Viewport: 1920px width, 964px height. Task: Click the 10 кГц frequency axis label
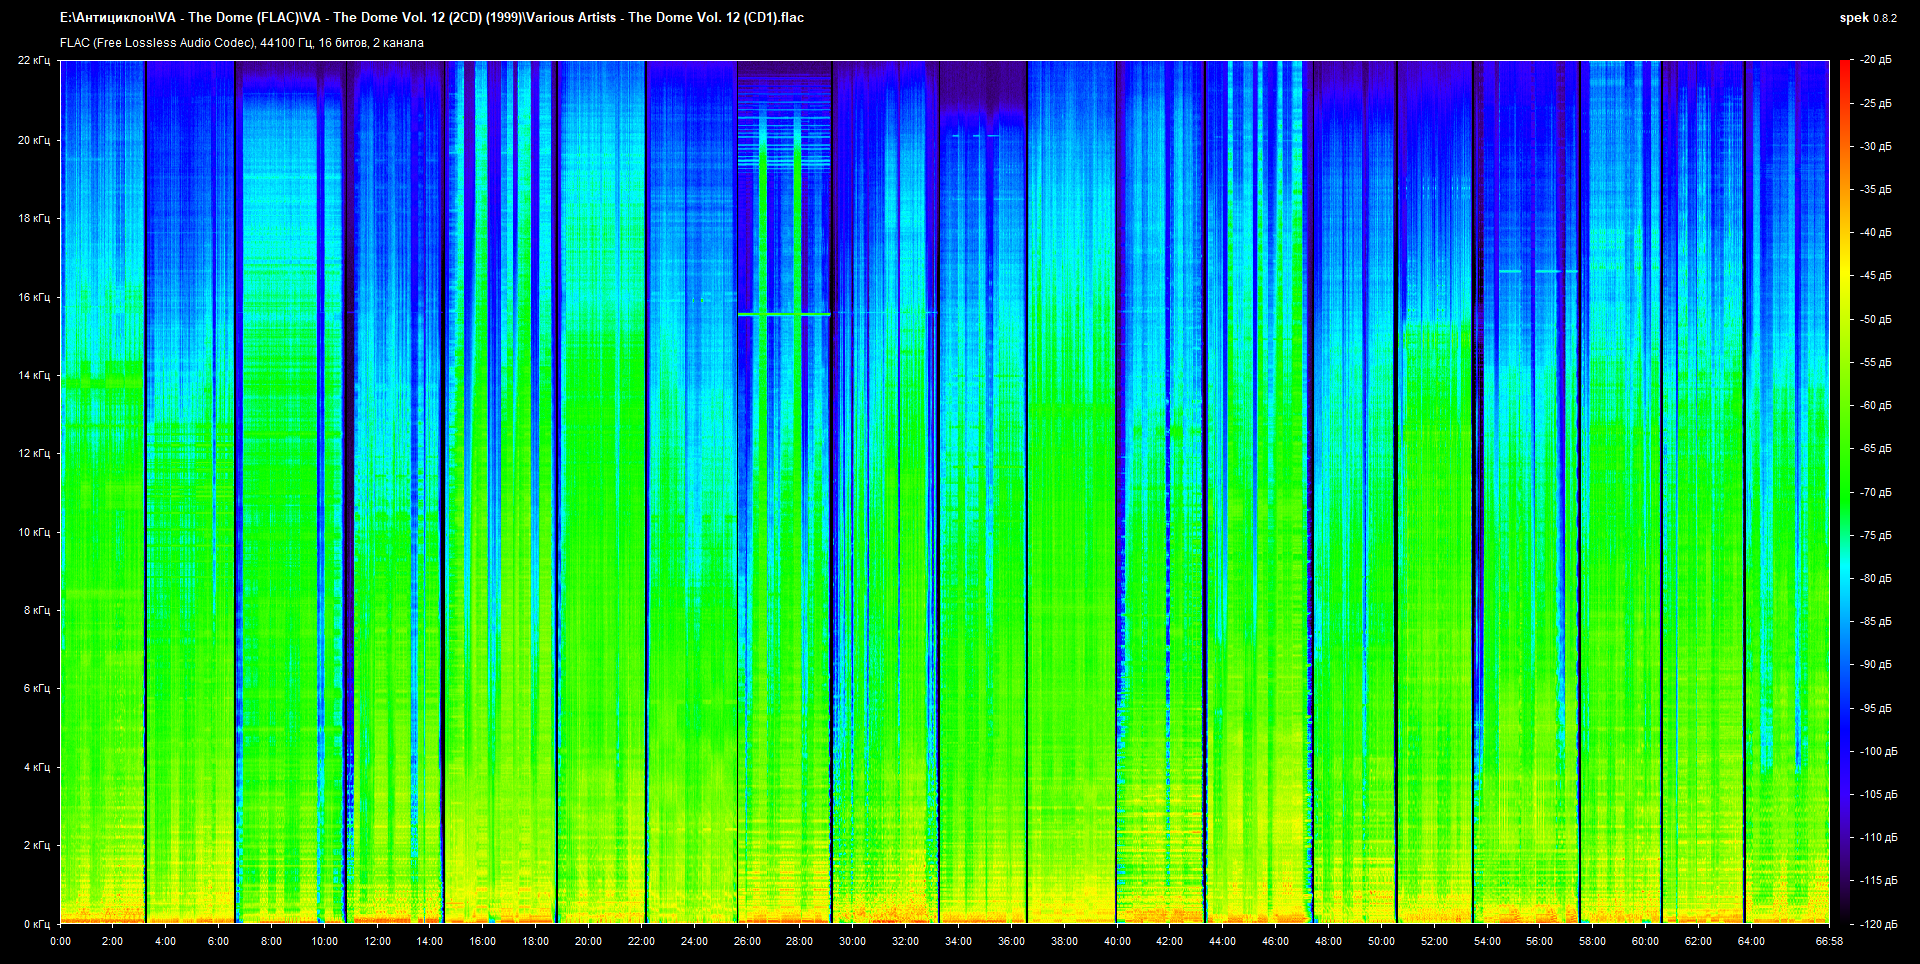[33, 532]
